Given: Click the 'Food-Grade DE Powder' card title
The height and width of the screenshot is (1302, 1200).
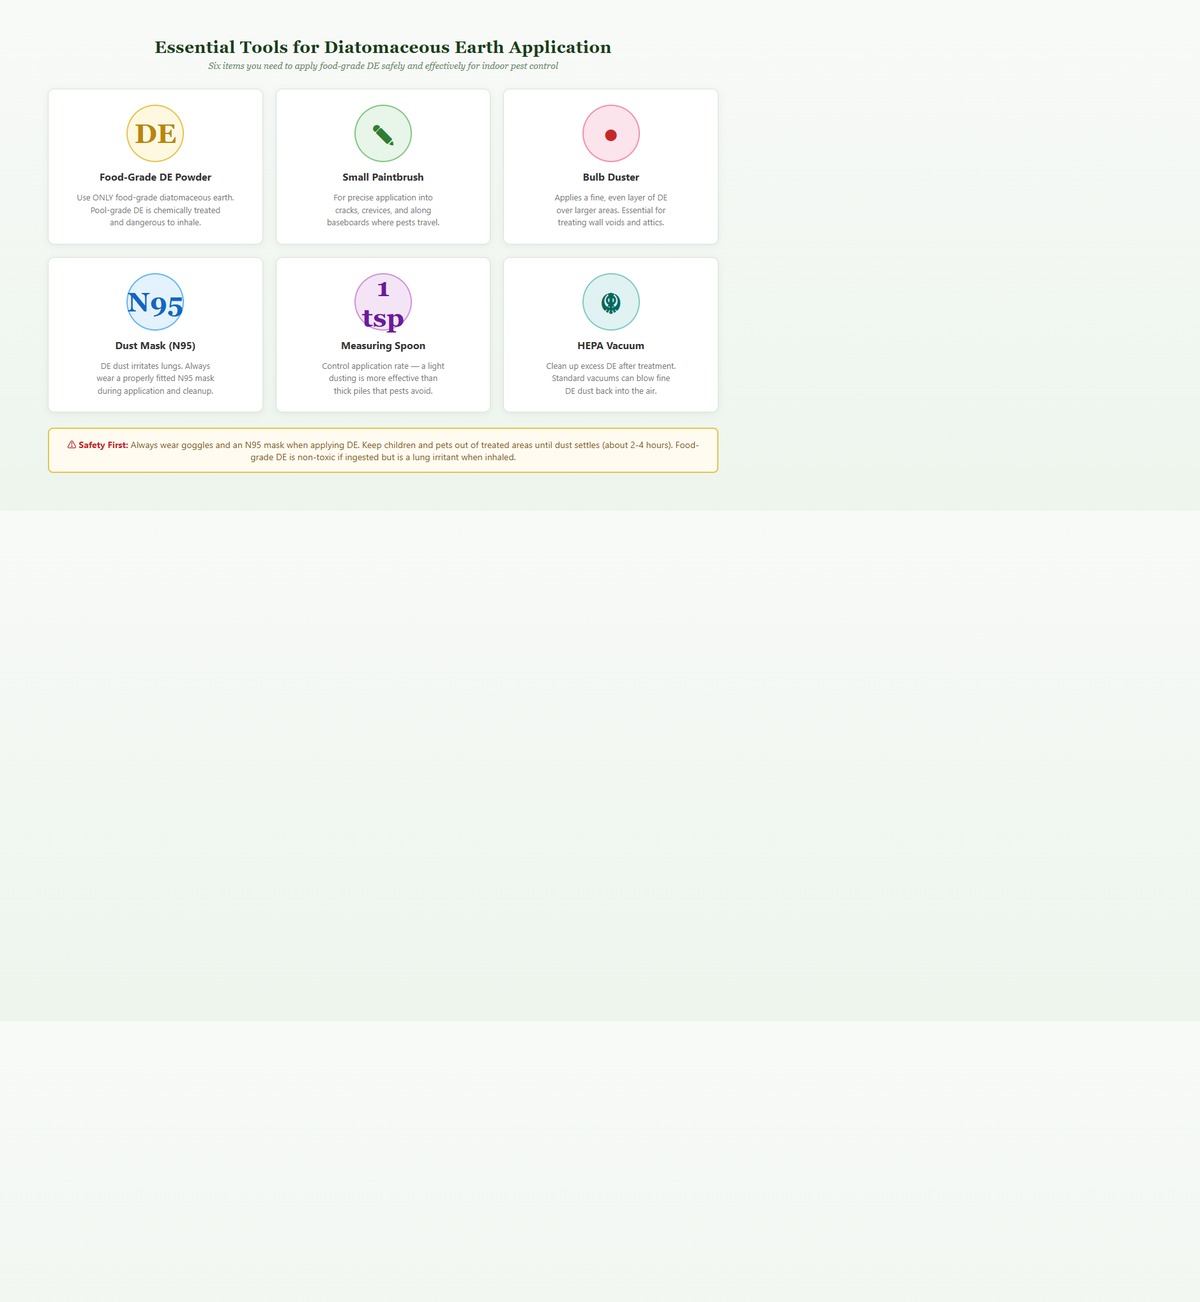Looking at the screenshot, I should 155,177.
